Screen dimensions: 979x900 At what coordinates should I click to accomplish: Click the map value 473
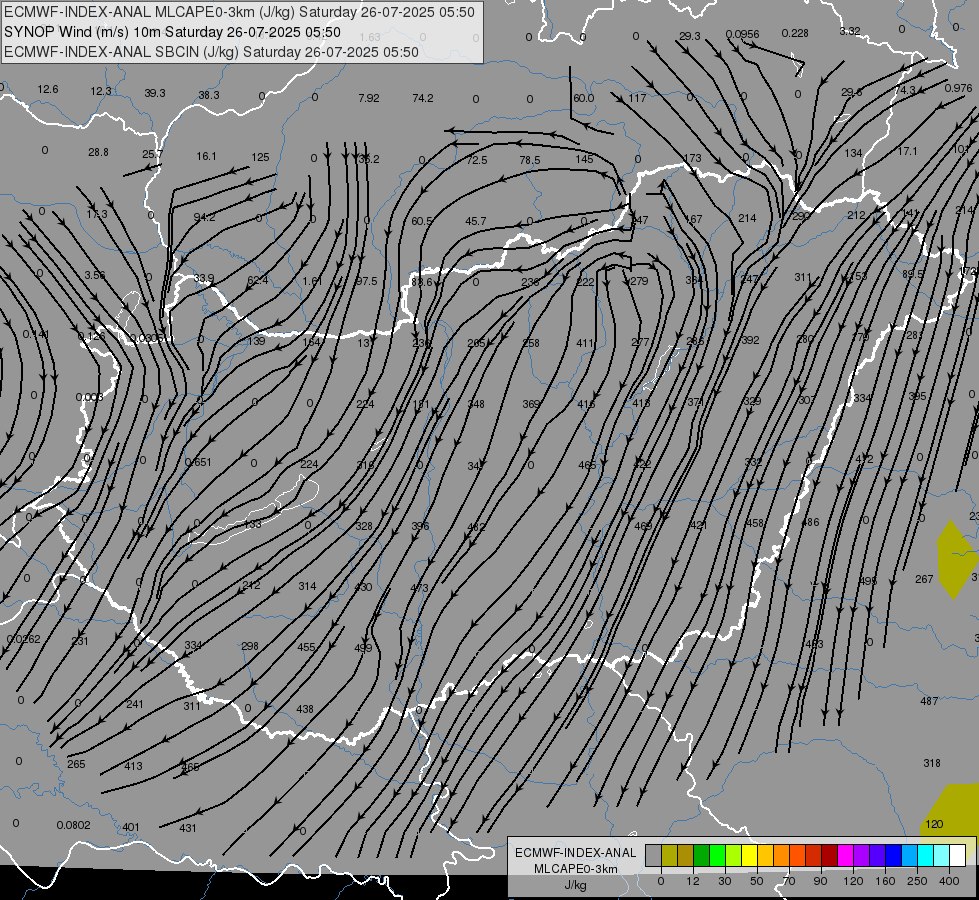pos(420,588)
